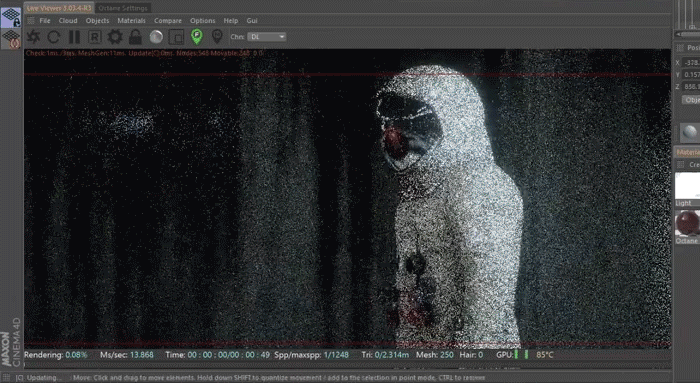700x383 pixels.
Task: Select the white Light material thumbnail
Action: 688,186
